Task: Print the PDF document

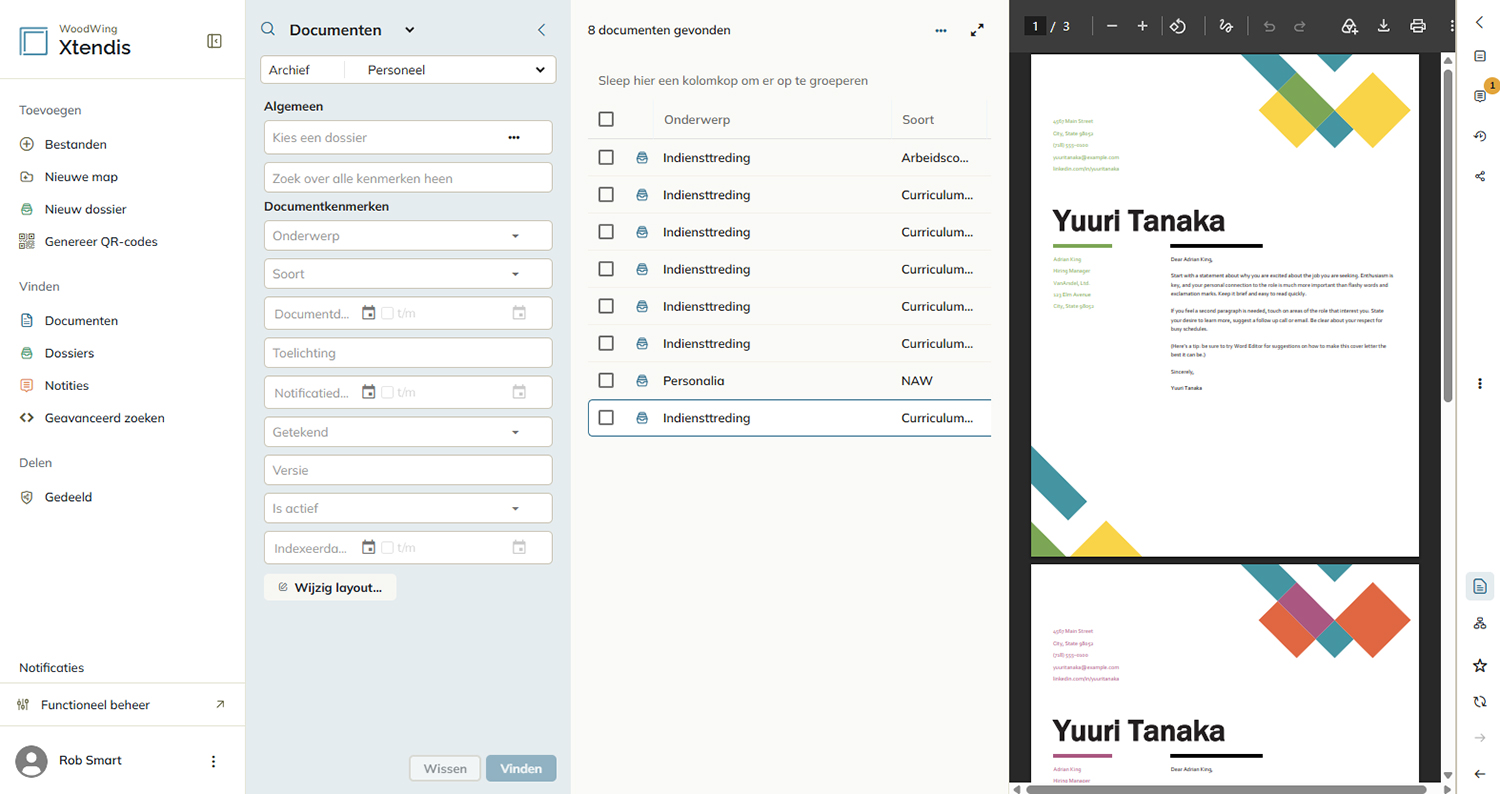Action: tap(1417, 26)
